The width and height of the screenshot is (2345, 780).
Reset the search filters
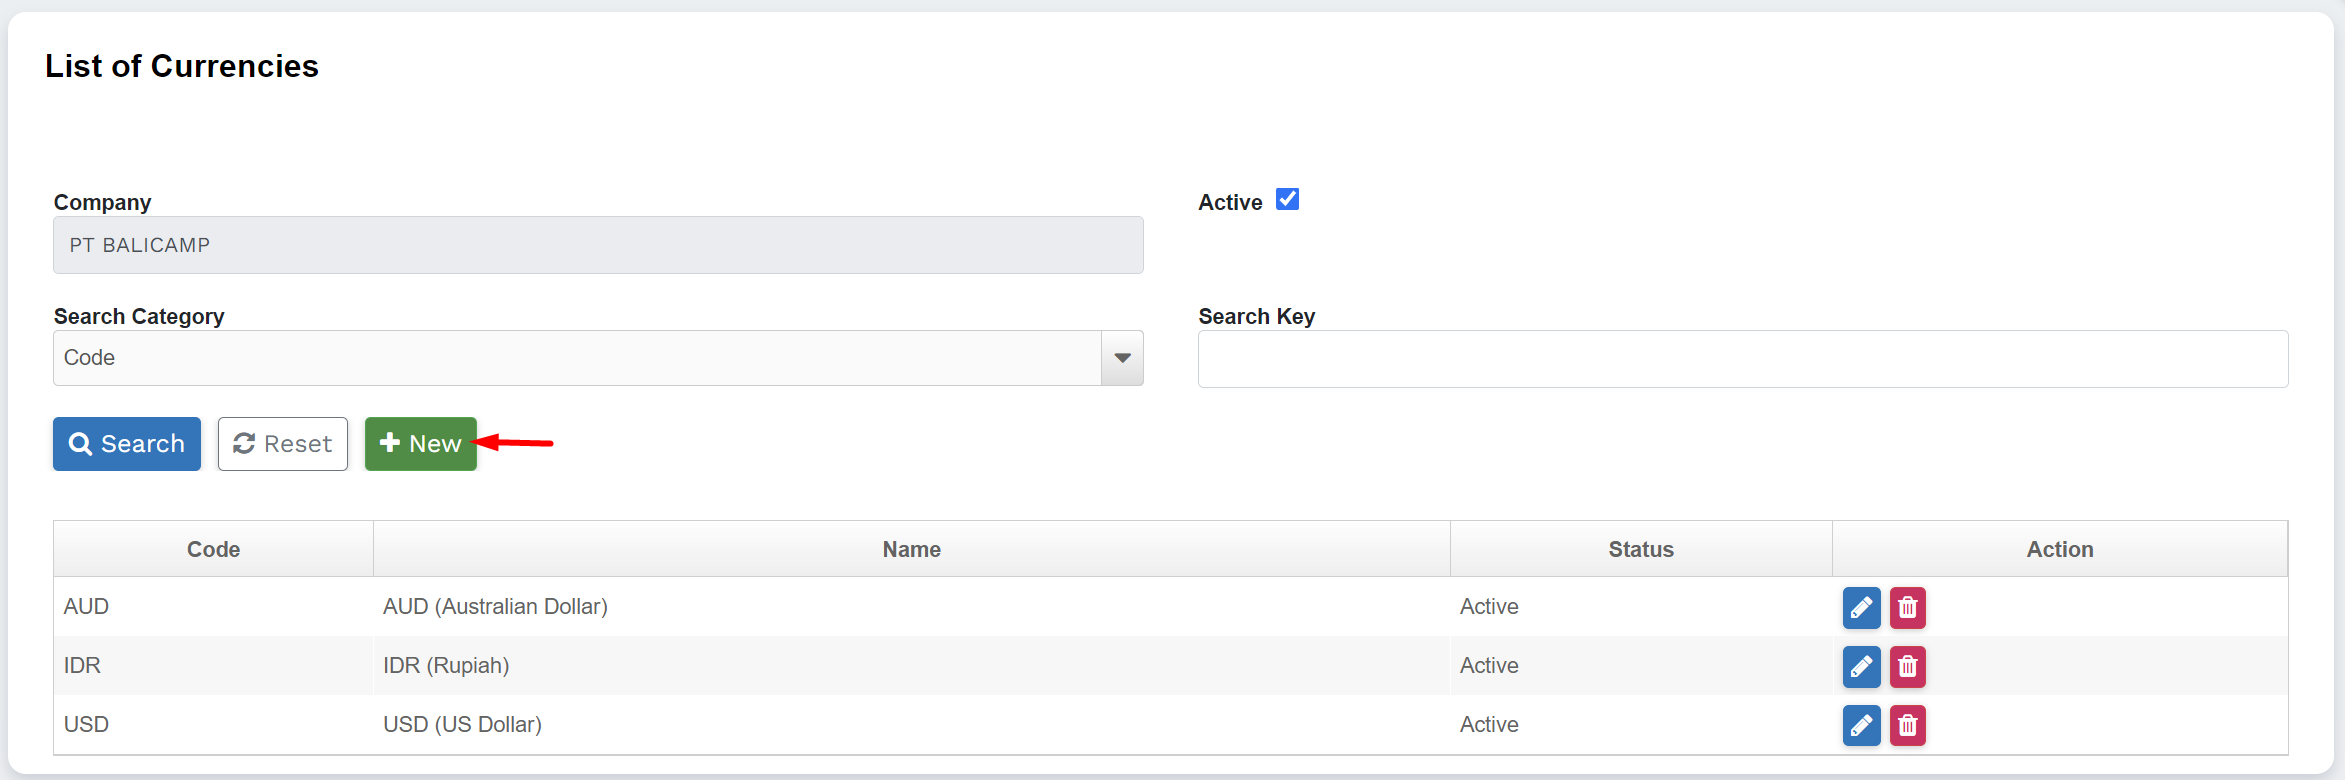[x=283, y=444]
